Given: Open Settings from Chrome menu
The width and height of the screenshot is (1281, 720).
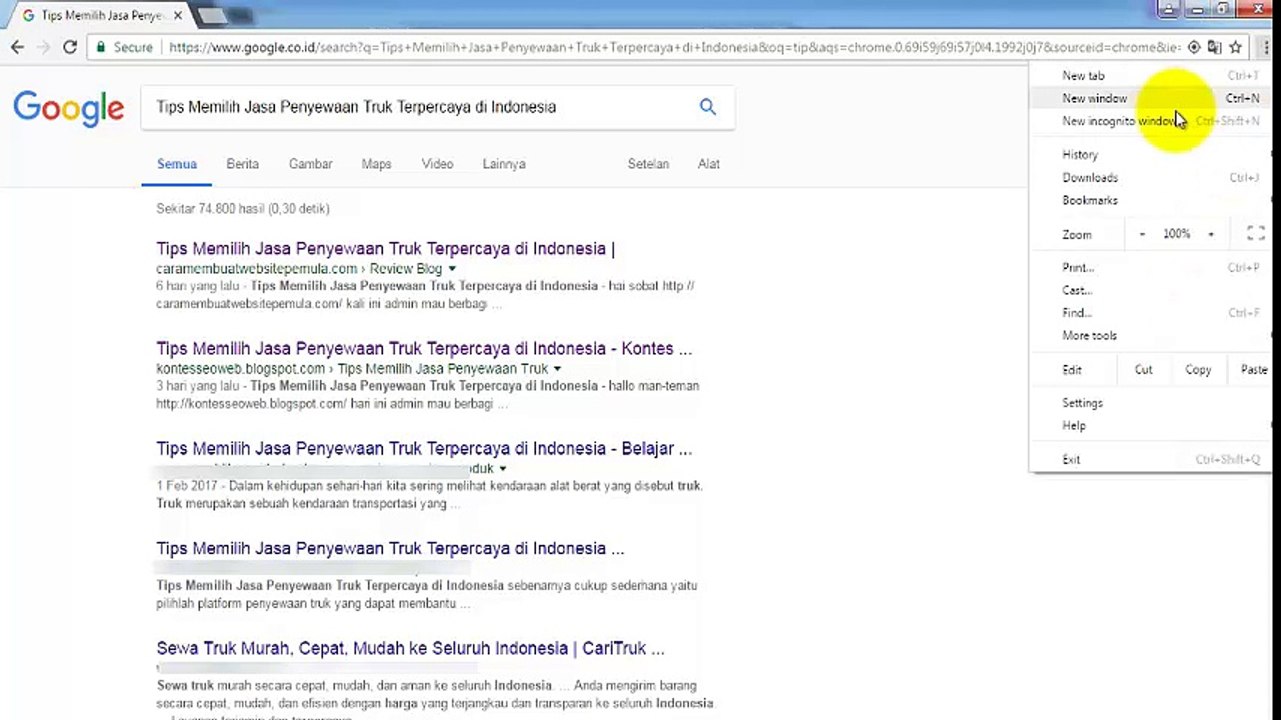Looking at the screenshot, I should click(x=1150, y=403).
